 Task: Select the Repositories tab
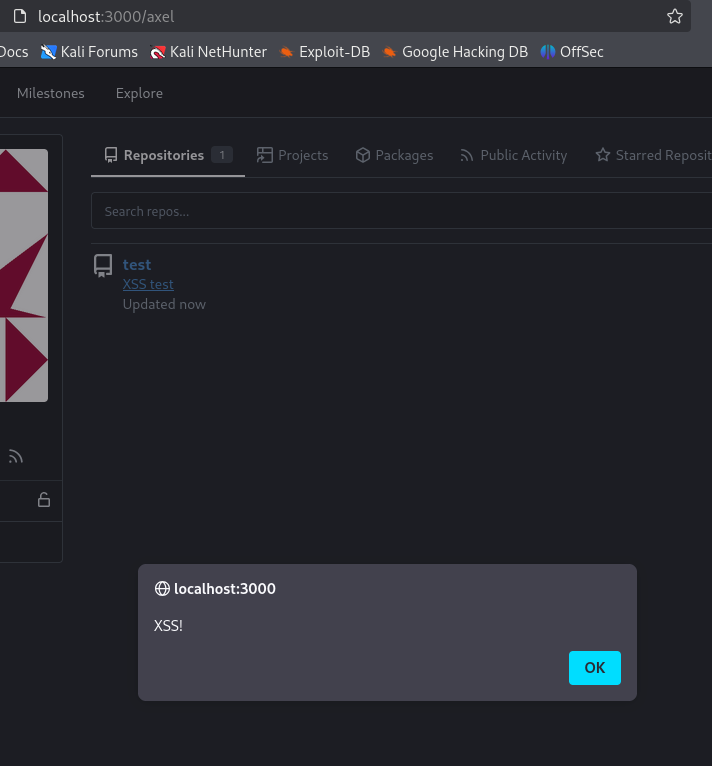(x=167, y=155)
